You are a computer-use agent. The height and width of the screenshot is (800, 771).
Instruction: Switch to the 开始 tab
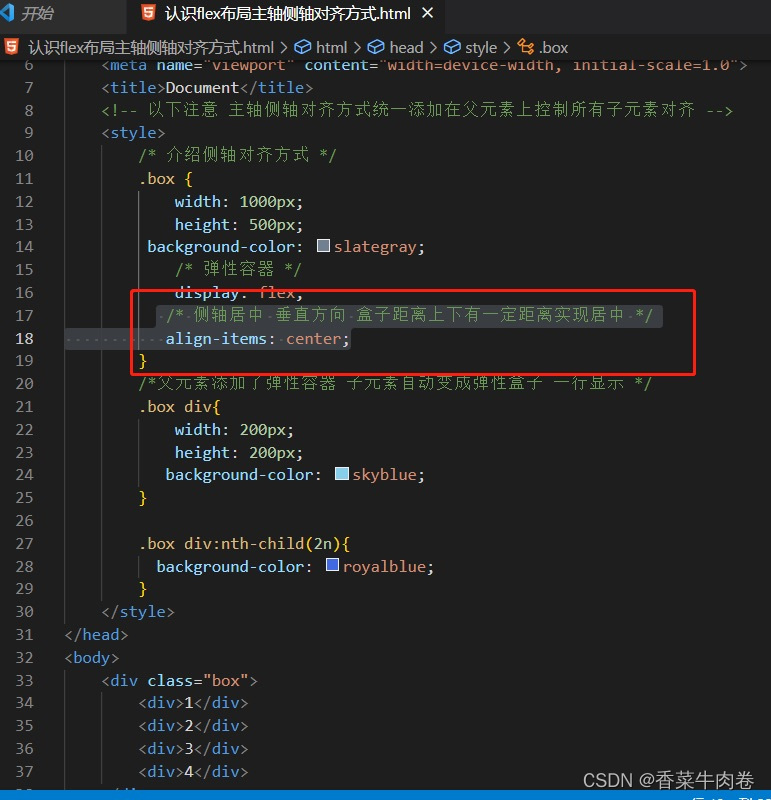37,13
